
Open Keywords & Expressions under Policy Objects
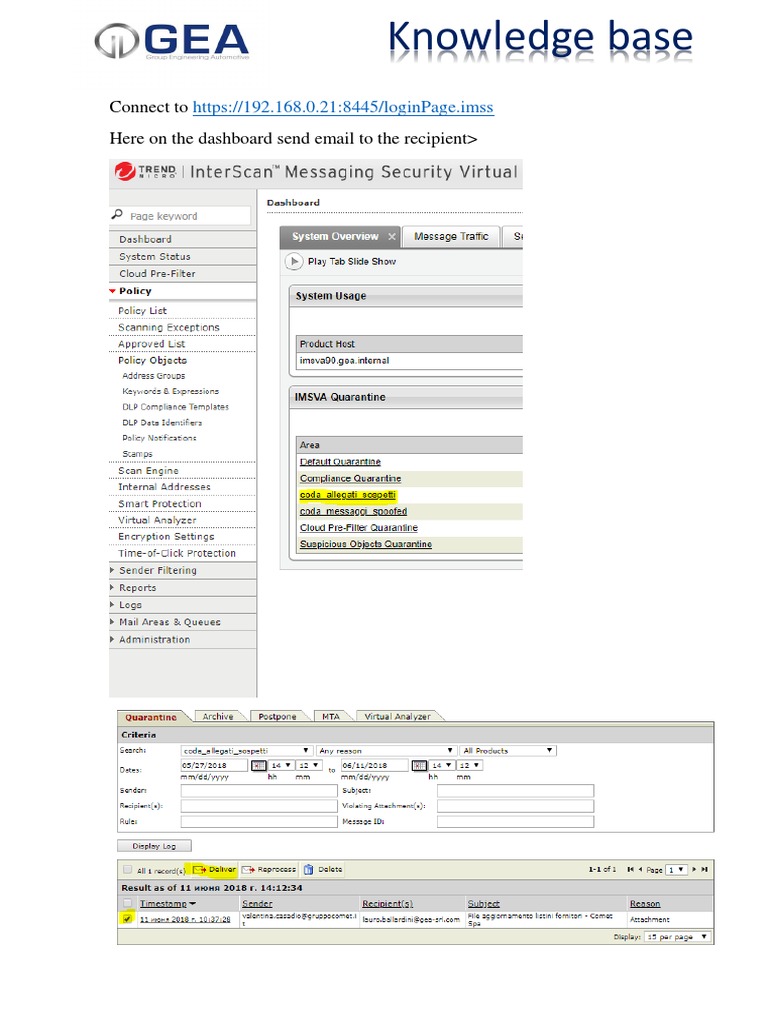click(x=170, y=391)
